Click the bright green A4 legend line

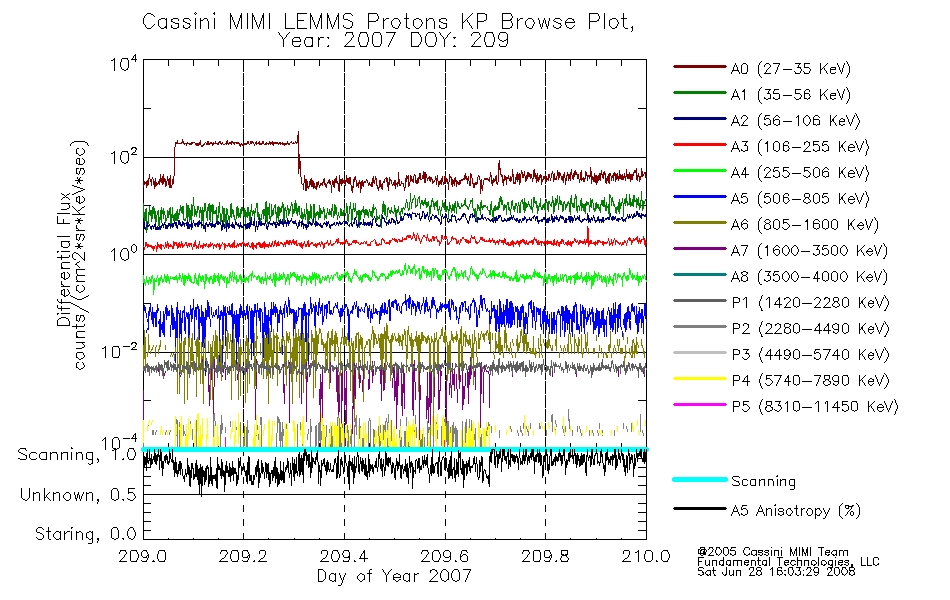(700, 171)
